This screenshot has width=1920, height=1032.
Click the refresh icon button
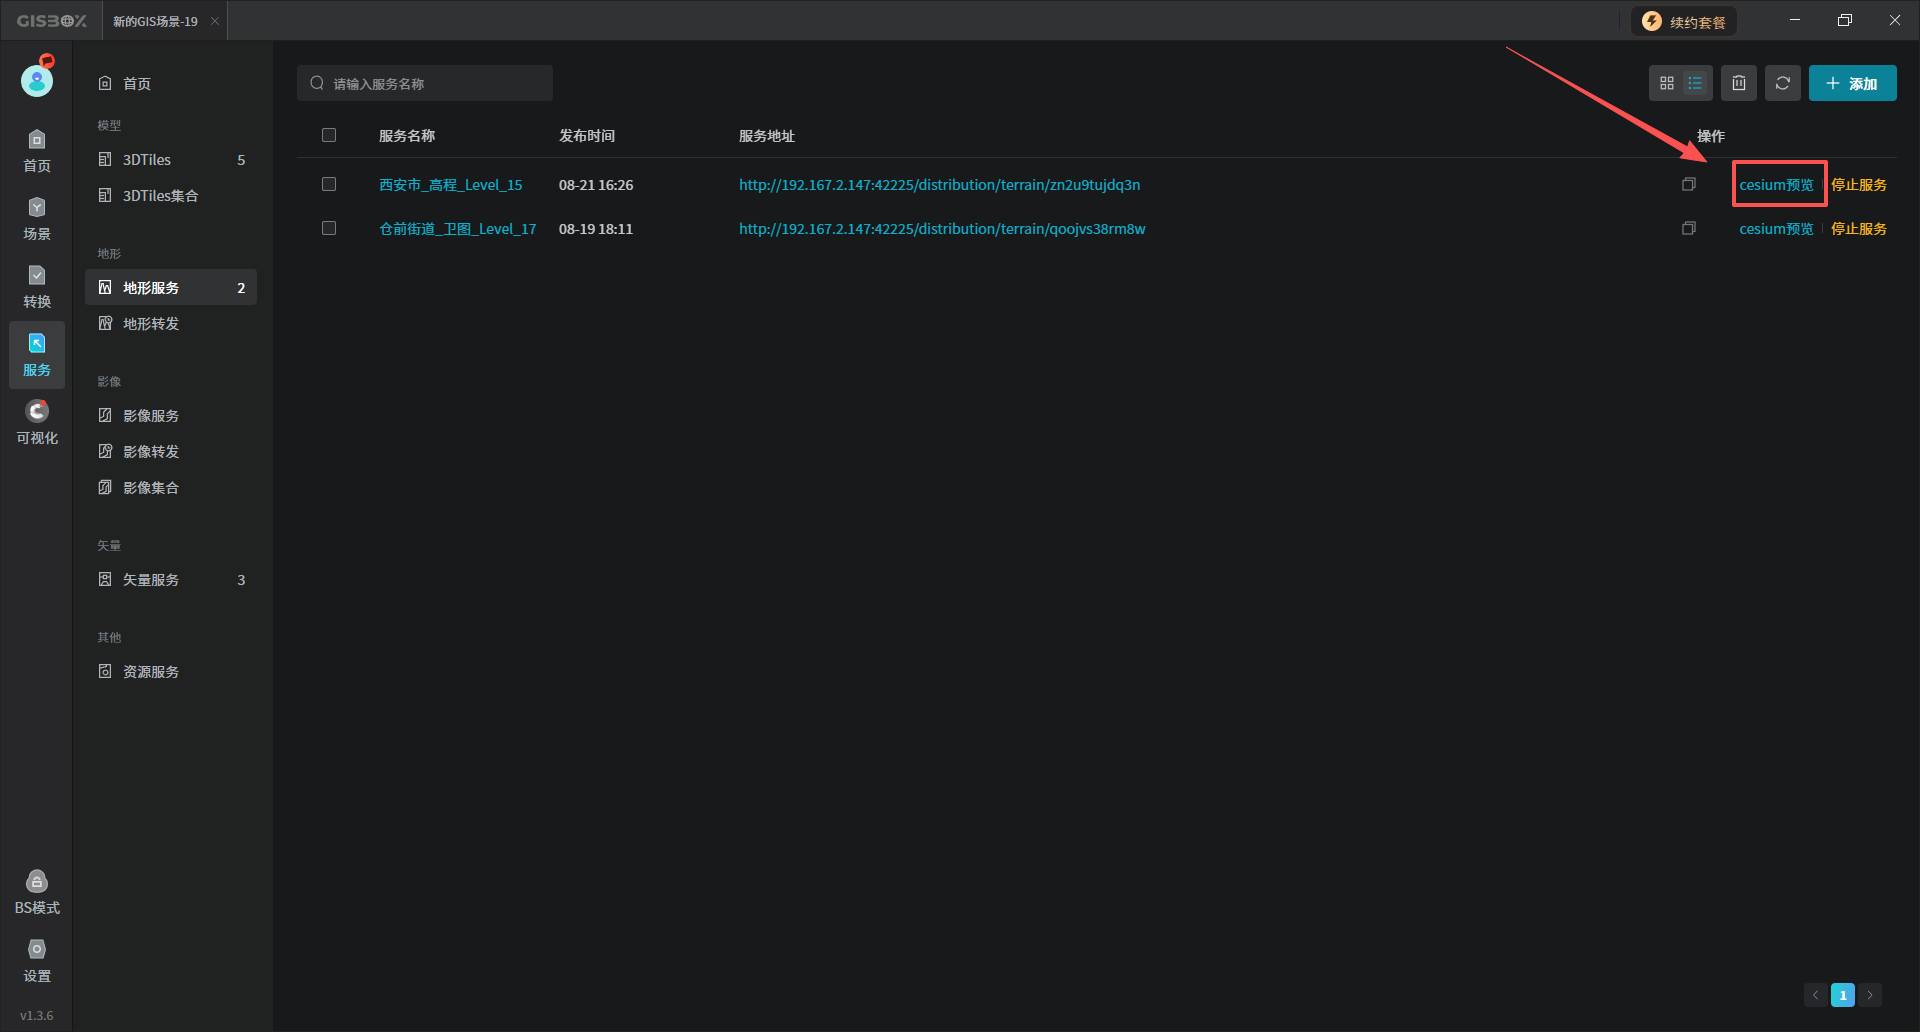1782,83
